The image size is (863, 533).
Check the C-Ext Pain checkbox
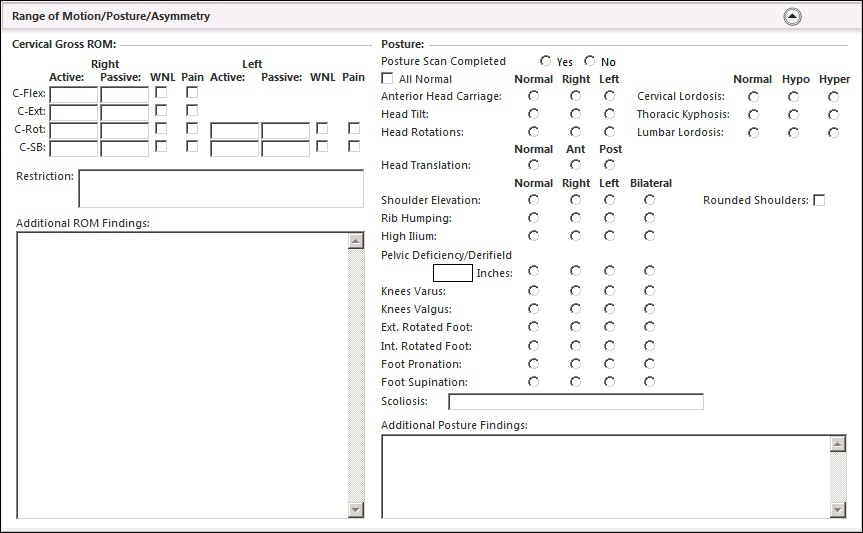tap(192, 111)
